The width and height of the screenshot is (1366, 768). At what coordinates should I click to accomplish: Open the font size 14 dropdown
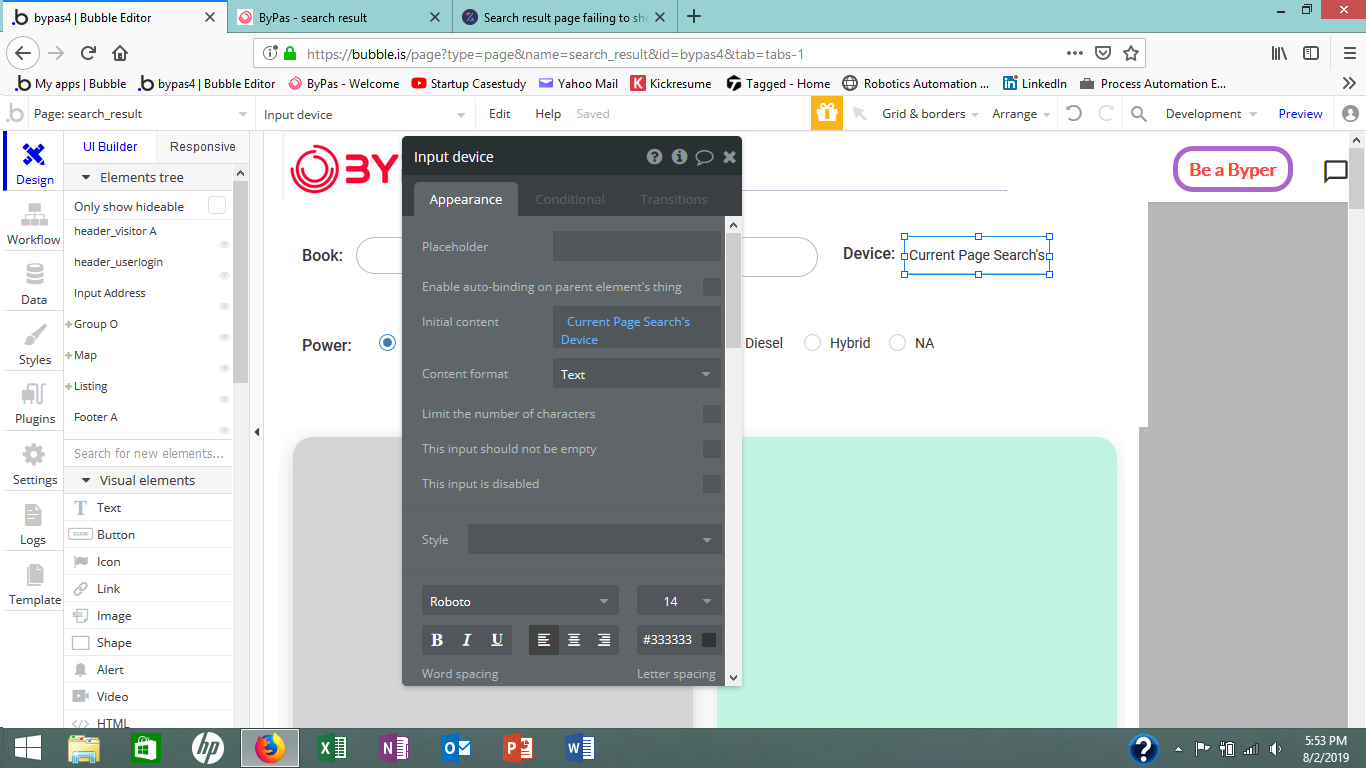(x=679, y=601)
